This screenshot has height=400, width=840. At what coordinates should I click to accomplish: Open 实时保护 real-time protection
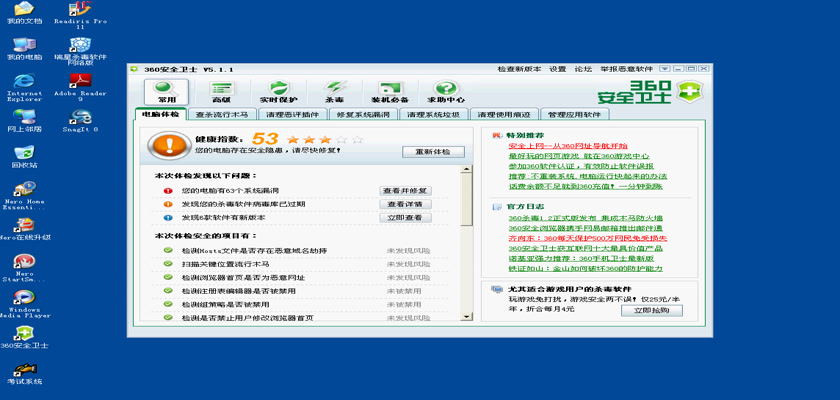279,92
